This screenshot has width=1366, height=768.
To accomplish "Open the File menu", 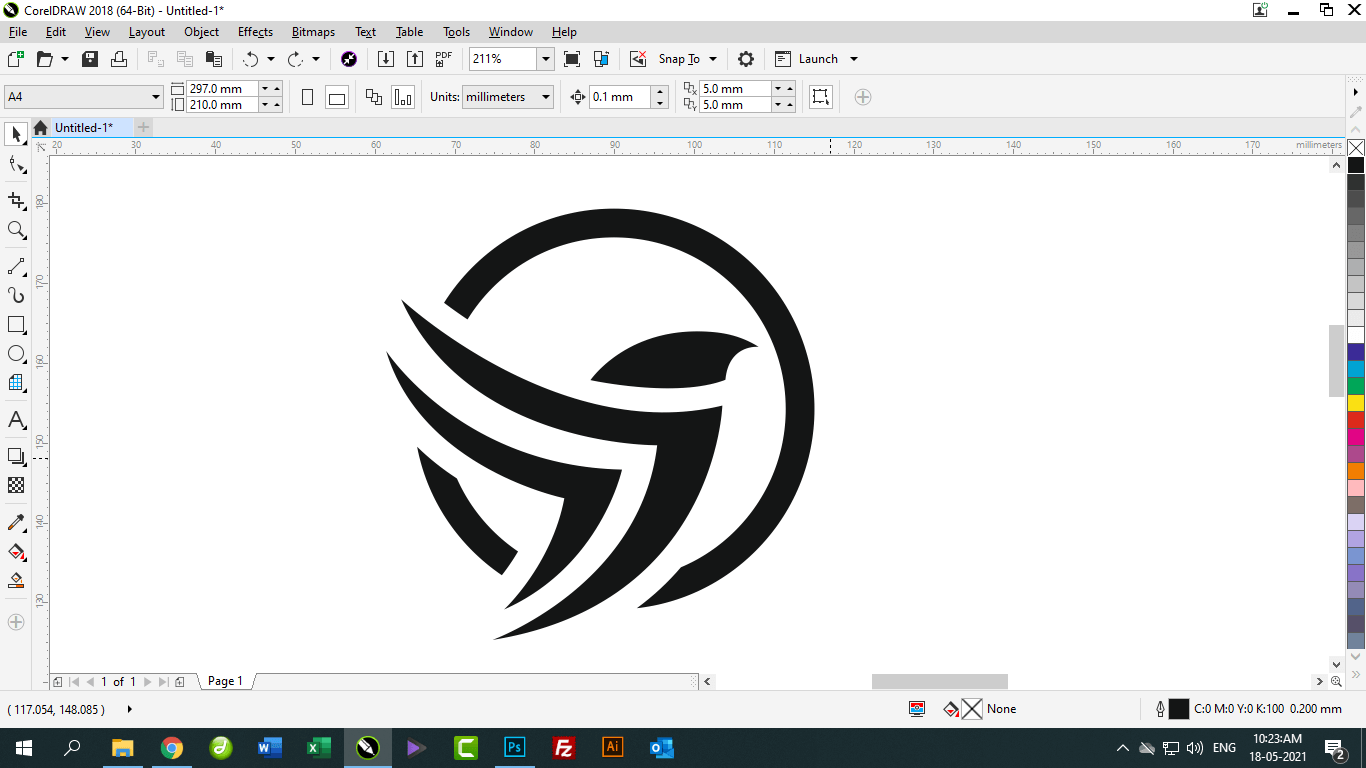I will click(18, 32).
